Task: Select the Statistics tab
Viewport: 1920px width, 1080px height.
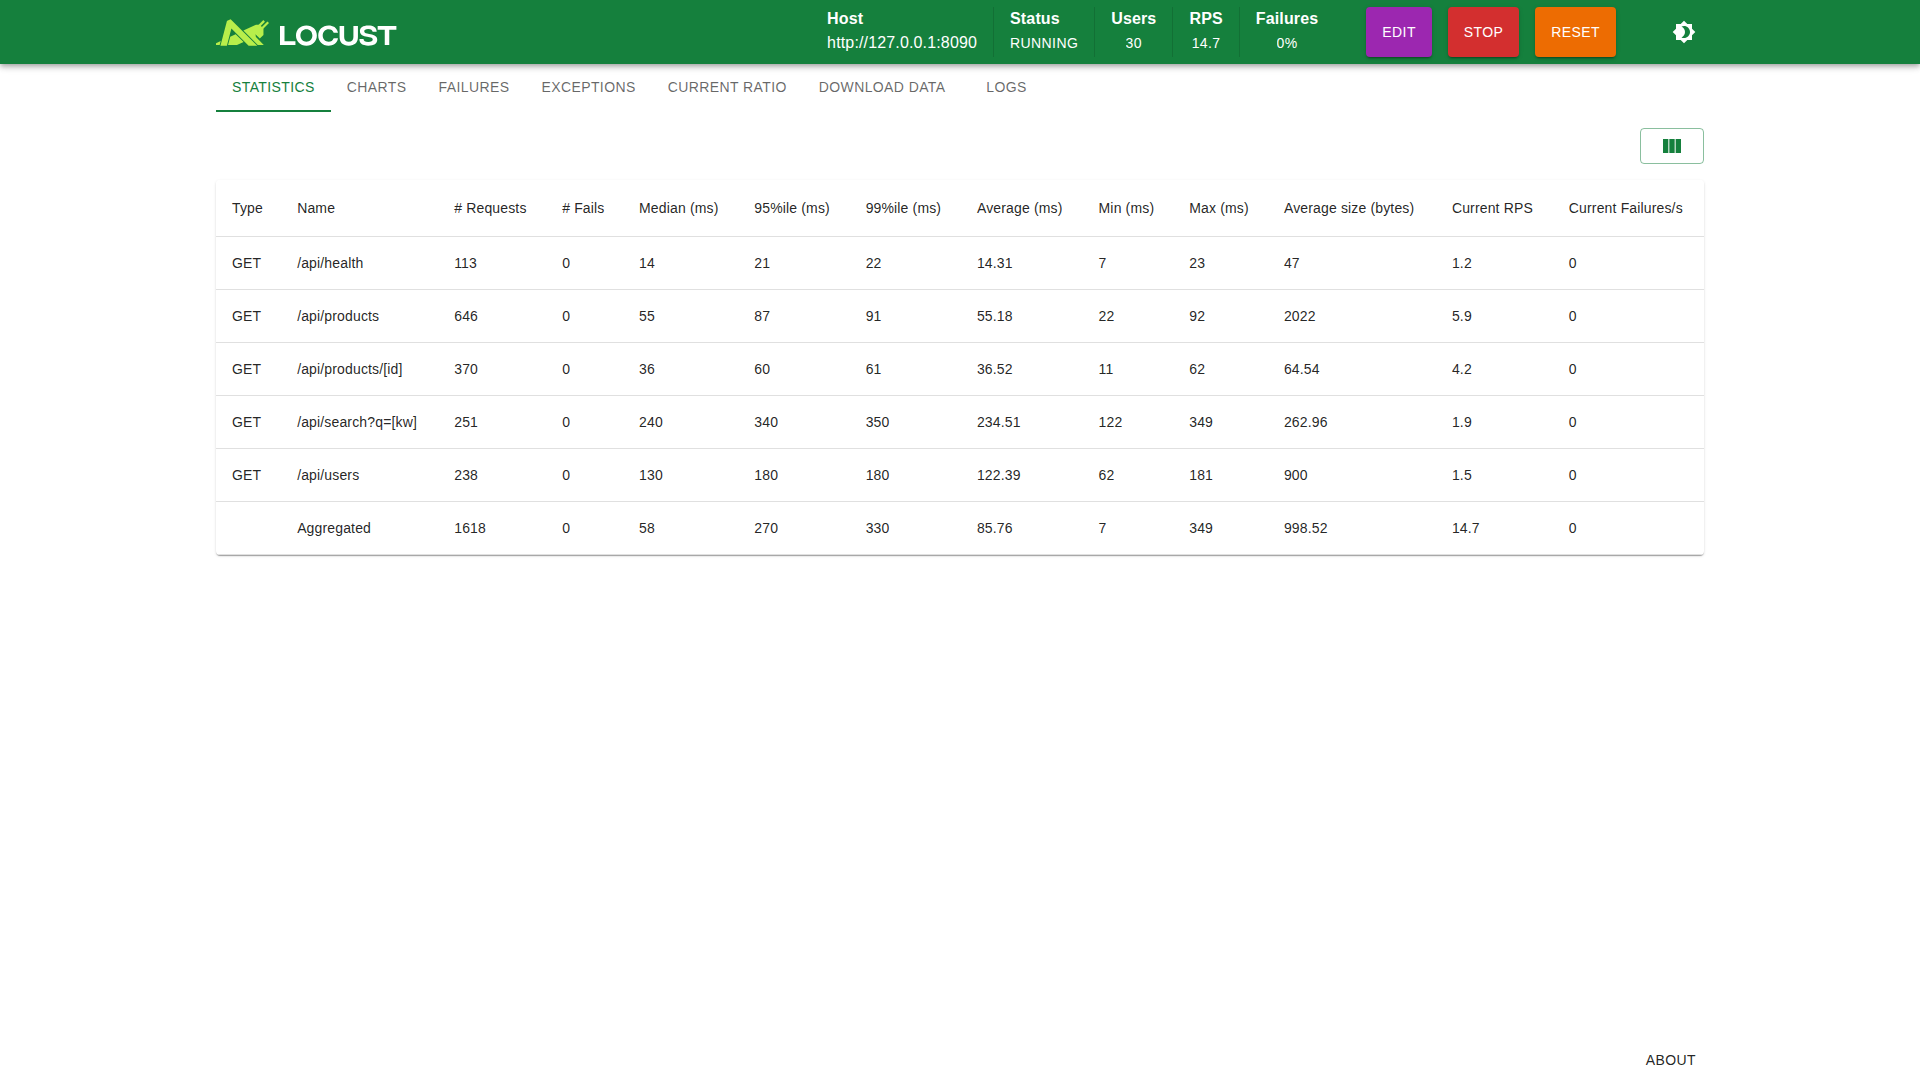Action: point(273,87)
